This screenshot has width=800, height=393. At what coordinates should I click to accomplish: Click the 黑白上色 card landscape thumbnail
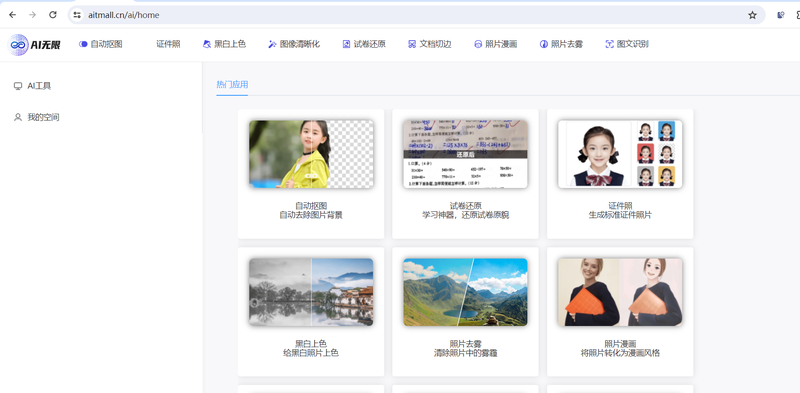(311, 292)
